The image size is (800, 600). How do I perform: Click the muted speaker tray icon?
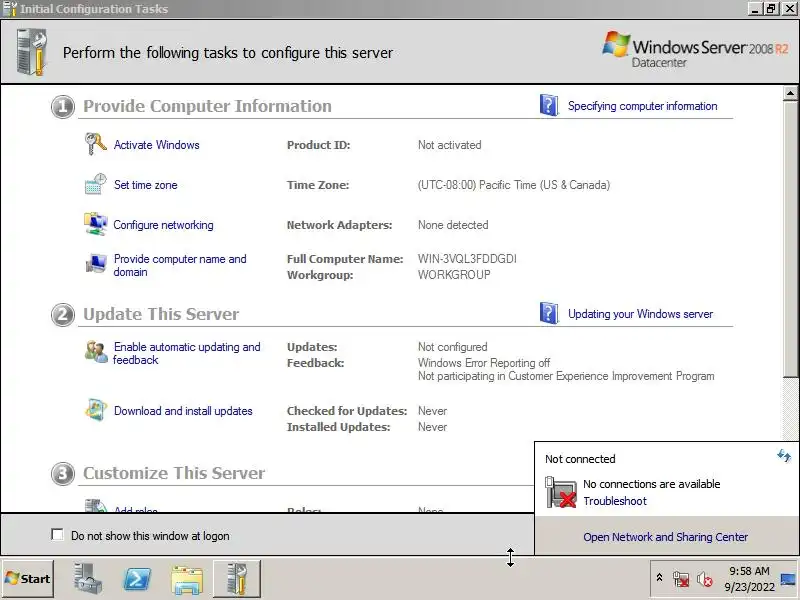[x=705, y=580]
